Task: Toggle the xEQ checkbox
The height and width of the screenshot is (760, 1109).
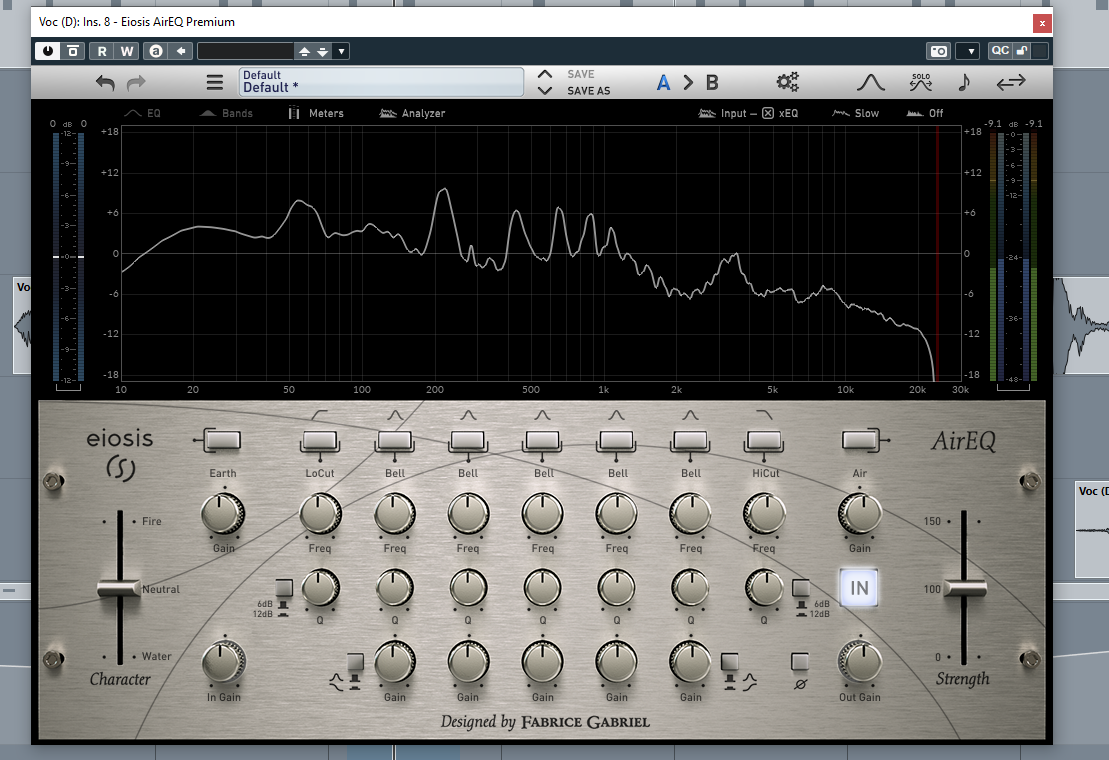Action: 768,113
